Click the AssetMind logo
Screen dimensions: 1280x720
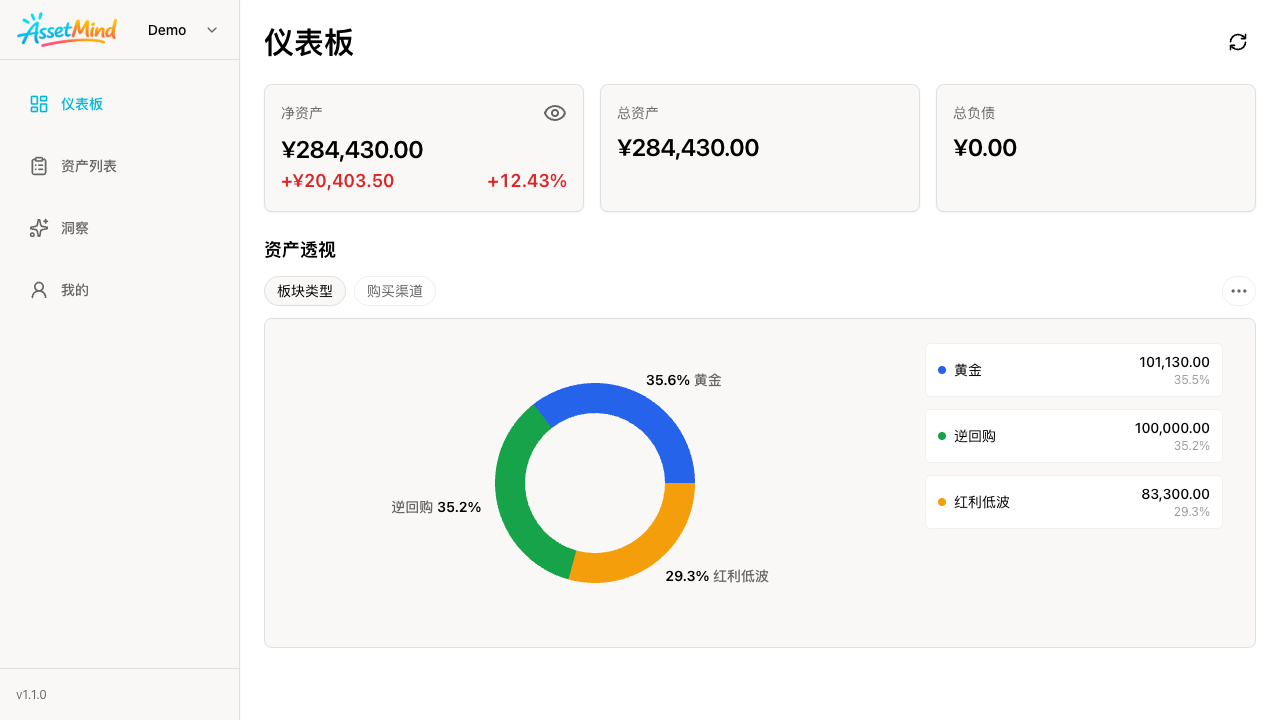pyautogui.click(x=67, y=30)
